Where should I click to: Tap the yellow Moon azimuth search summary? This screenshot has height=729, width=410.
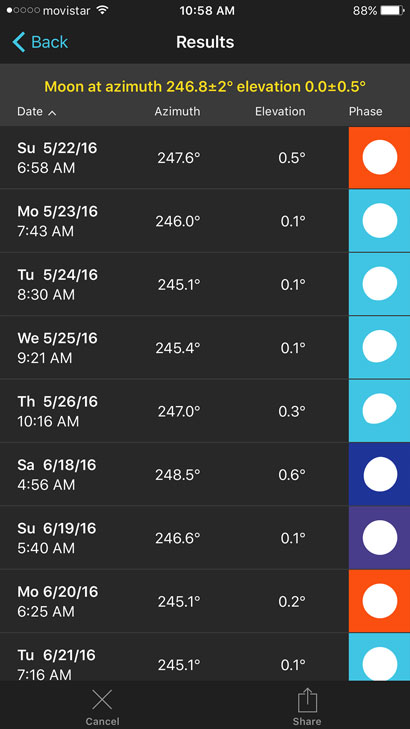click(x=205, y=86)
